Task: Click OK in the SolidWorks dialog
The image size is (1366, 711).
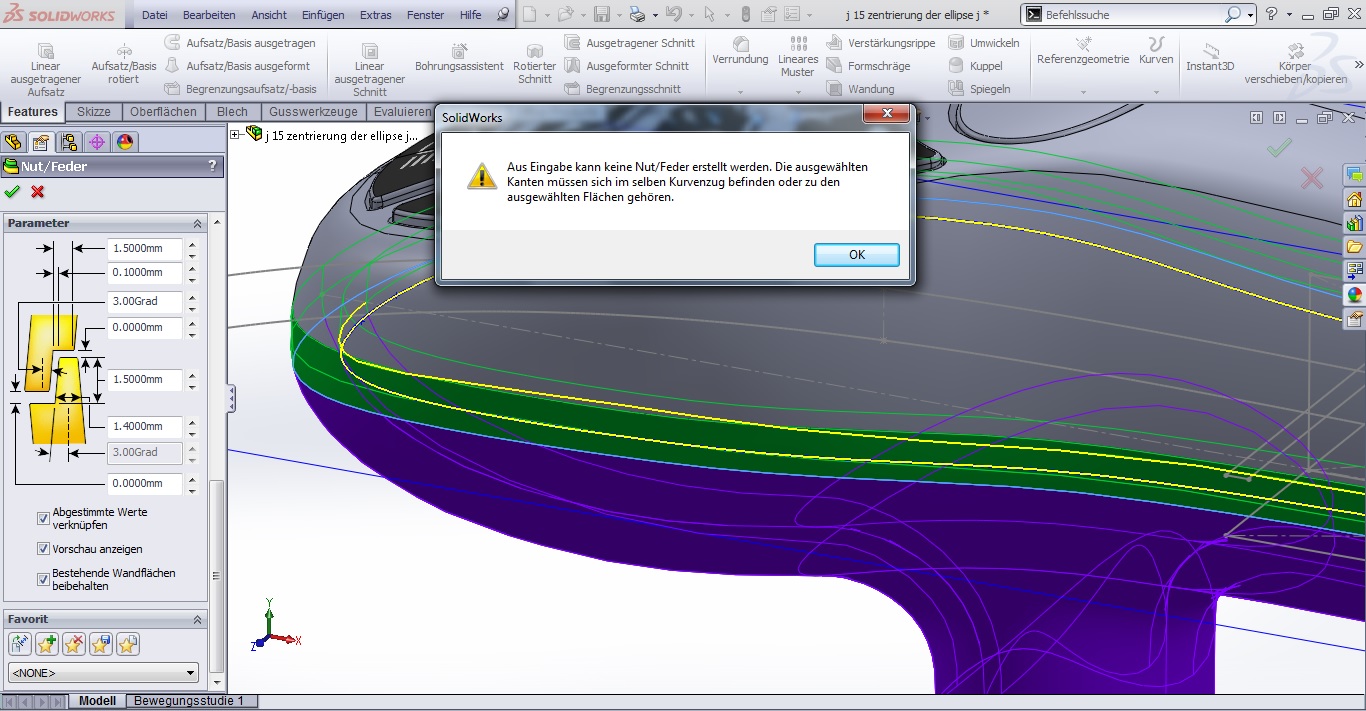Action: click(x=857, y=255)
